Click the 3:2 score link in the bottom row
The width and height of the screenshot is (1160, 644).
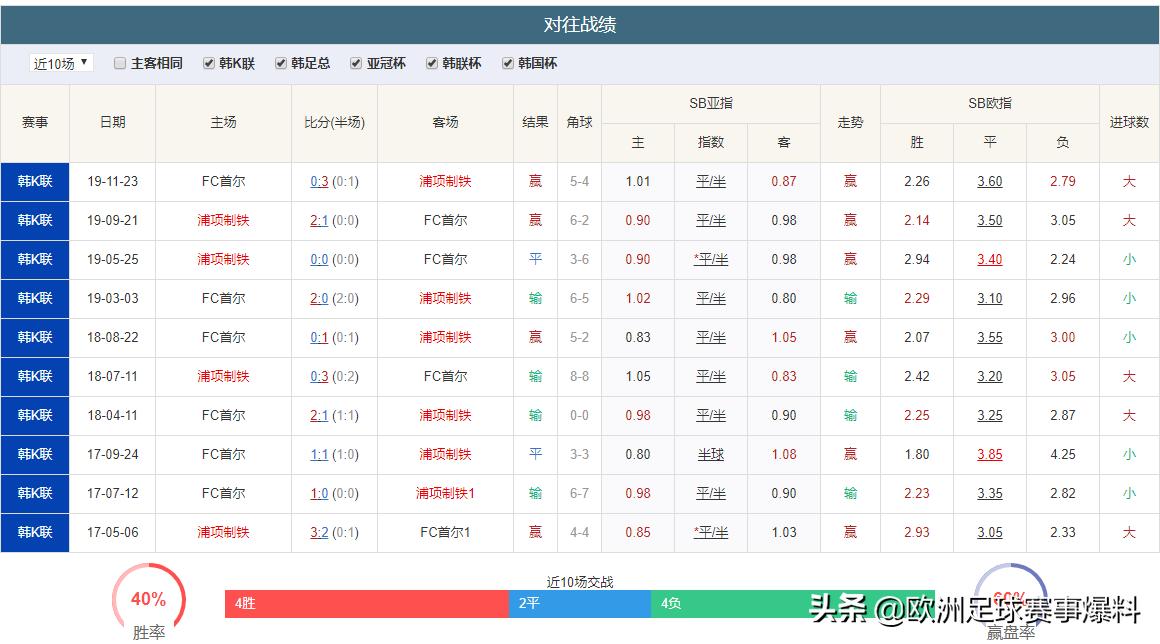[320, 533]
